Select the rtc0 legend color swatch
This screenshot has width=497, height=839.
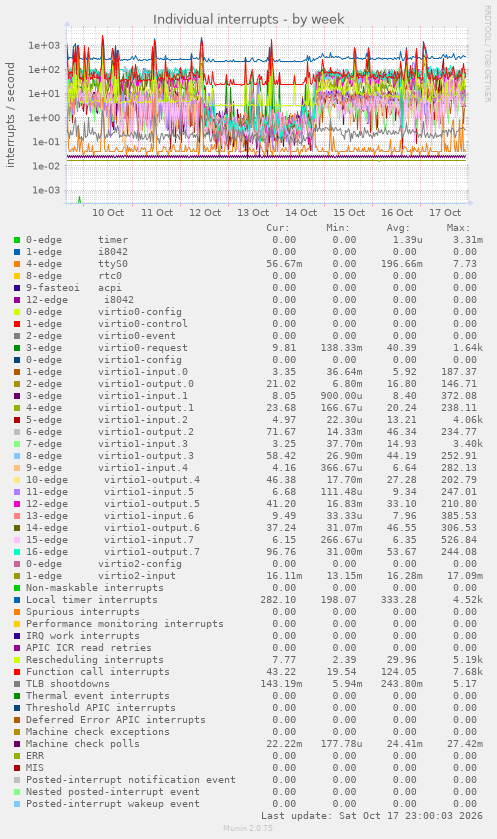17,276
